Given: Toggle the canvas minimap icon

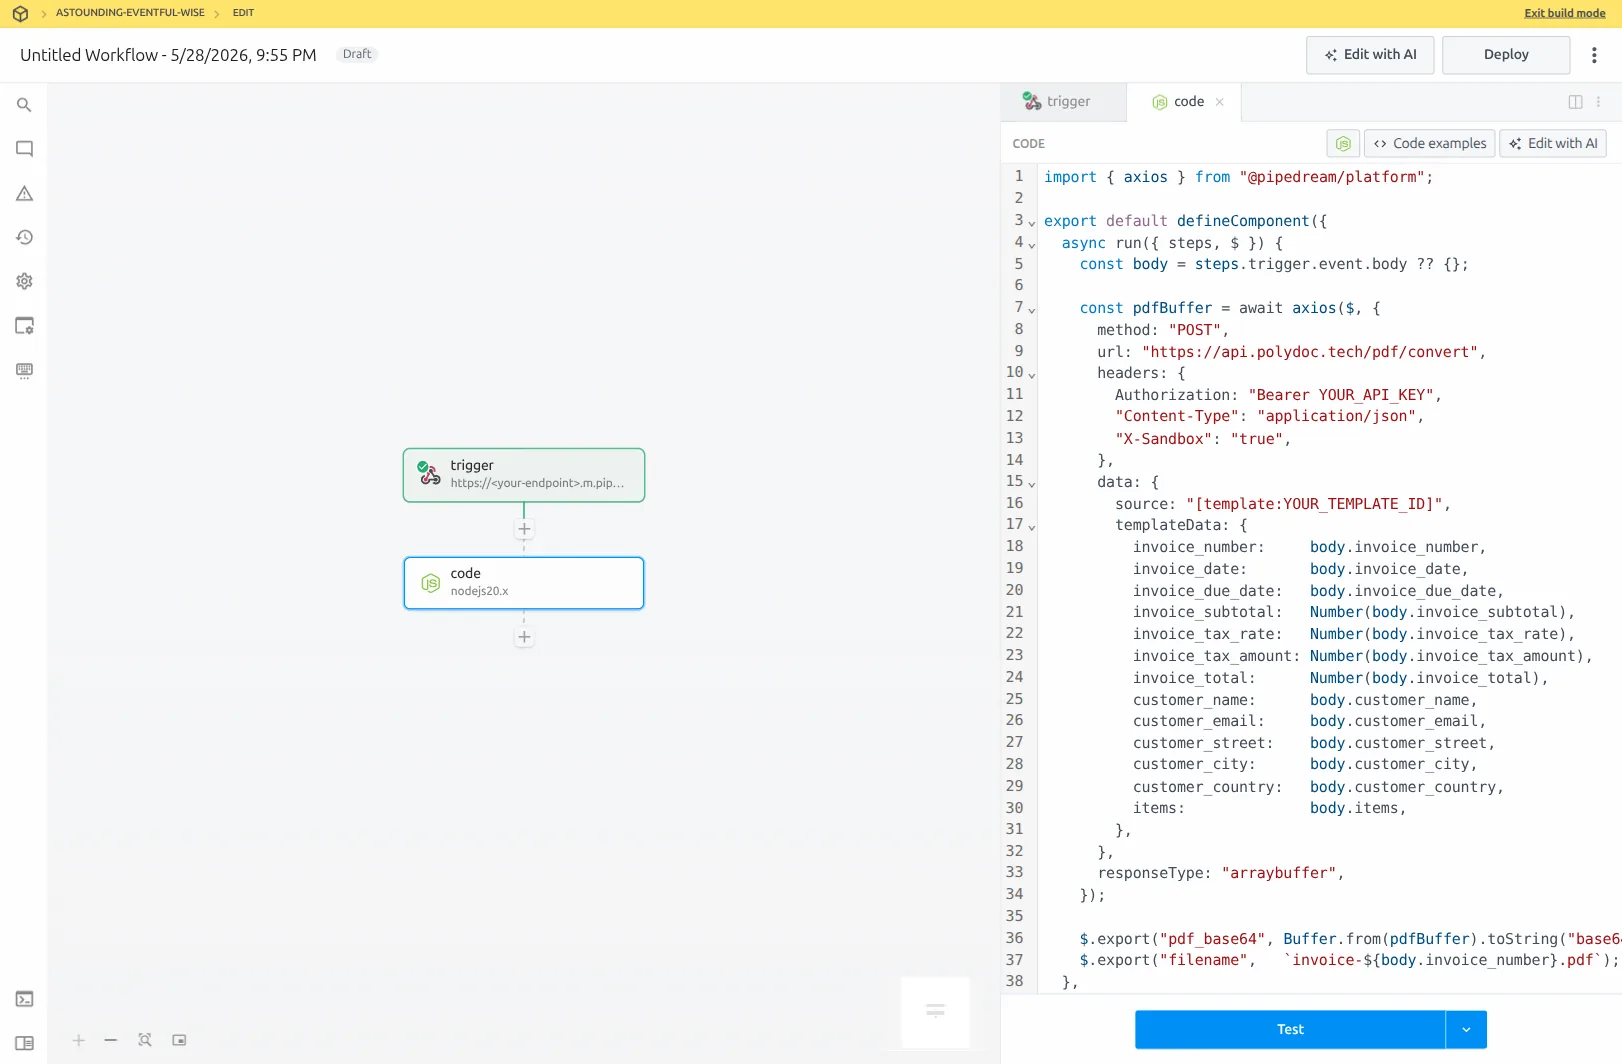Looking at the screenshot, I should point(179,1040).
